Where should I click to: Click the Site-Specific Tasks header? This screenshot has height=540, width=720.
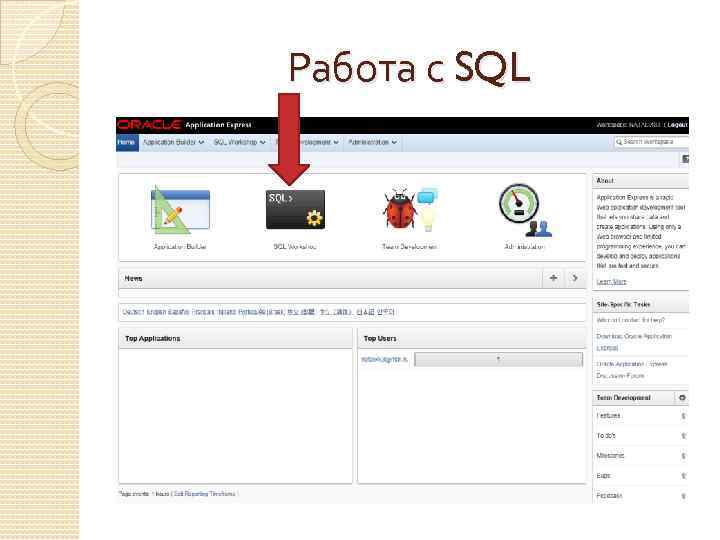pos(623,304)
